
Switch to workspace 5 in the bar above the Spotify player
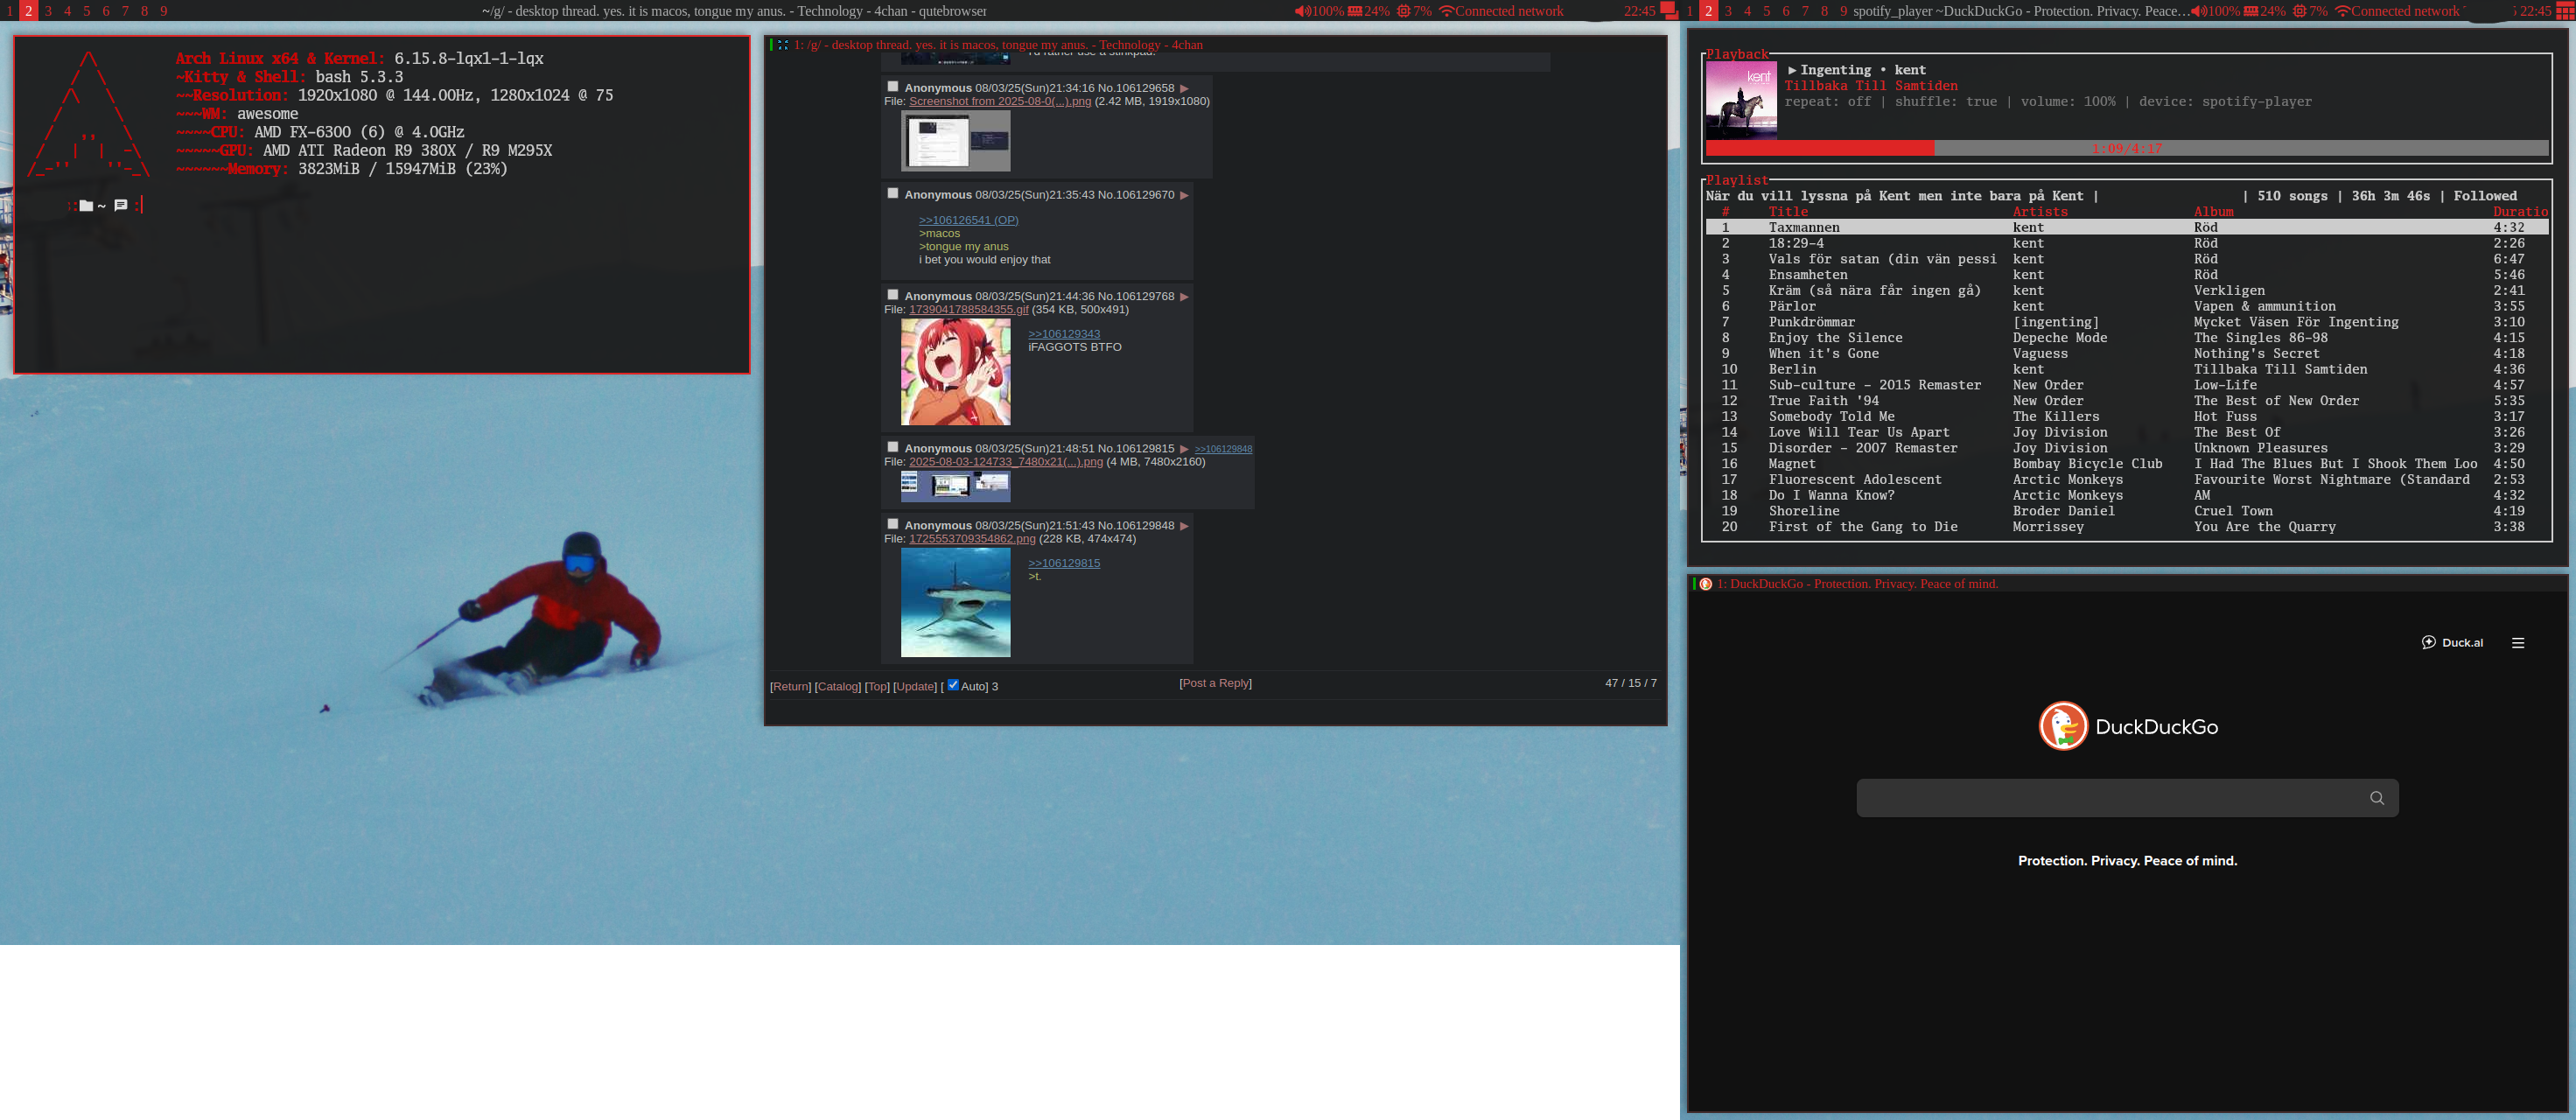(x=1766, y=11)
